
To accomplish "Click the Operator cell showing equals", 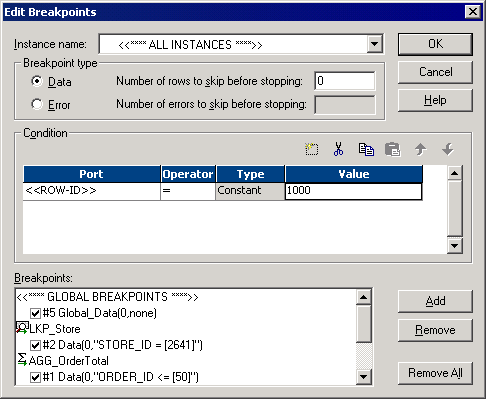I will (x=188, y=191).
